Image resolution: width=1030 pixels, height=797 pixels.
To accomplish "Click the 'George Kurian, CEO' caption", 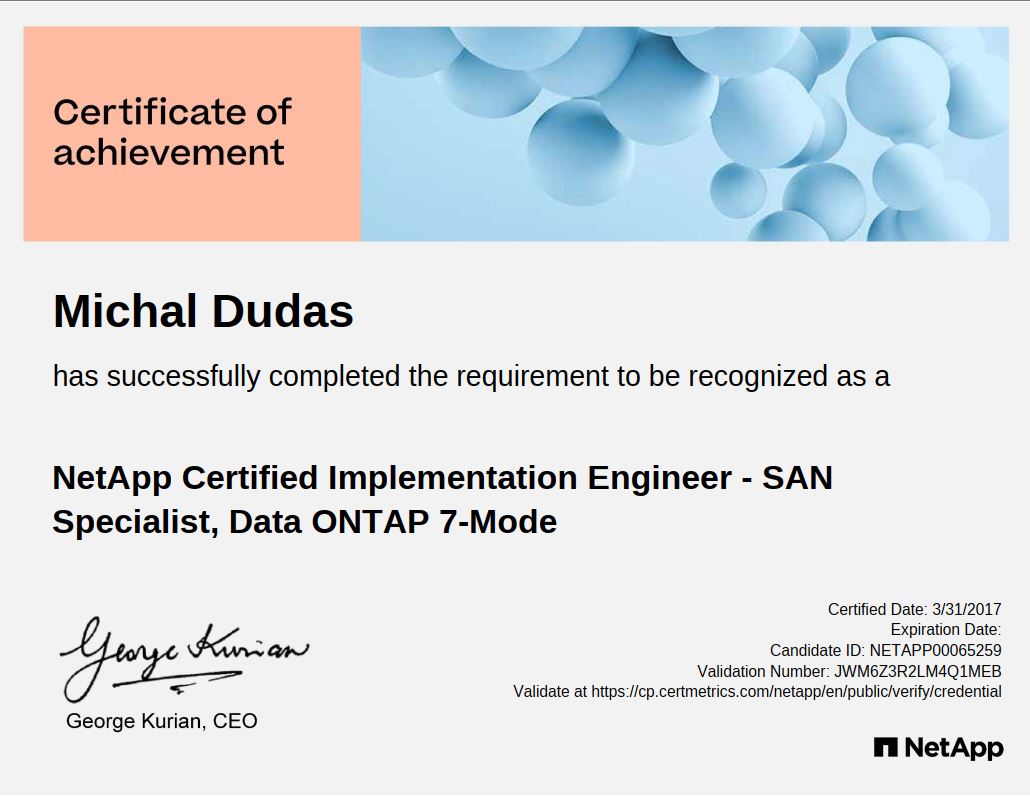I will [162, 721].
